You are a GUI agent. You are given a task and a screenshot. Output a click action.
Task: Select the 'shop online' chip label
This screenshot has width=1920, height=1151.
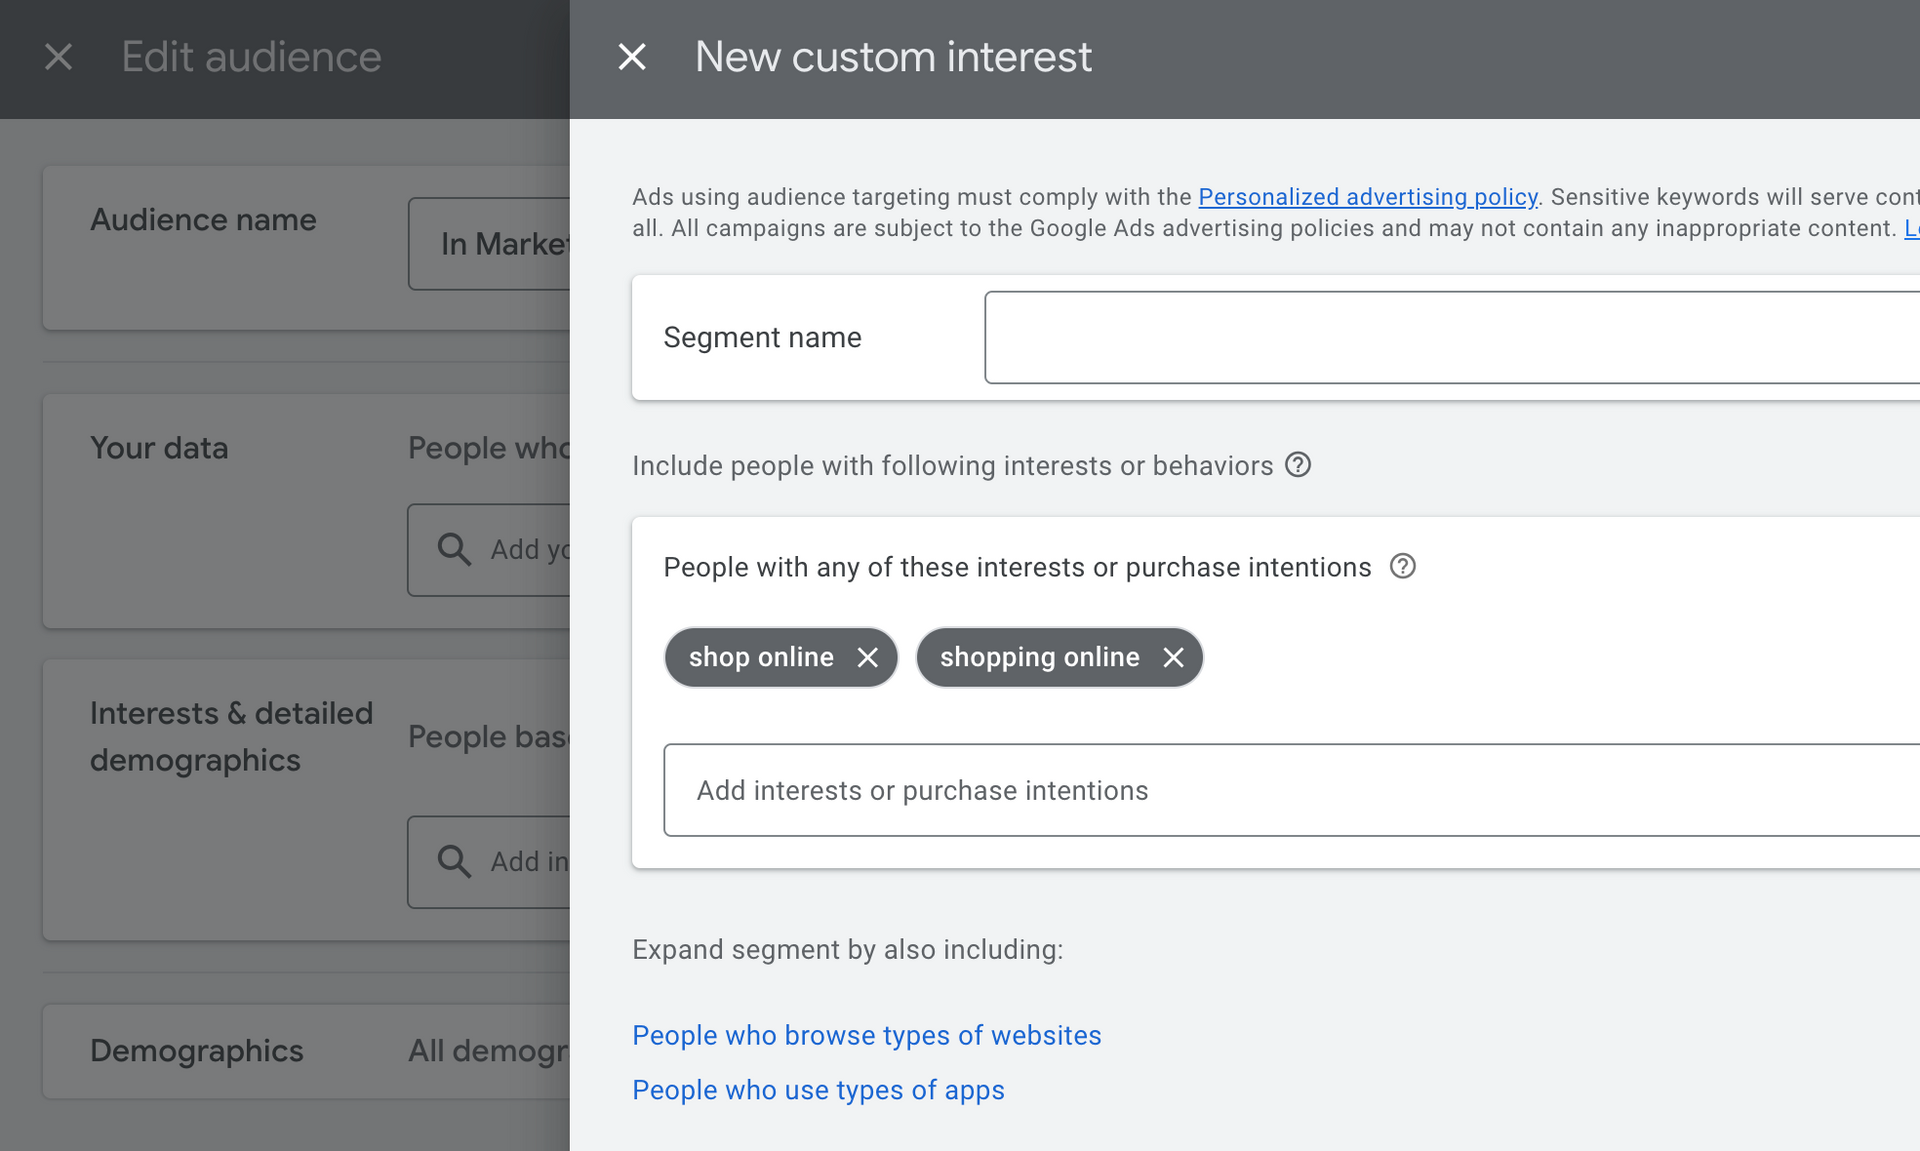click(x=760, y=657)
